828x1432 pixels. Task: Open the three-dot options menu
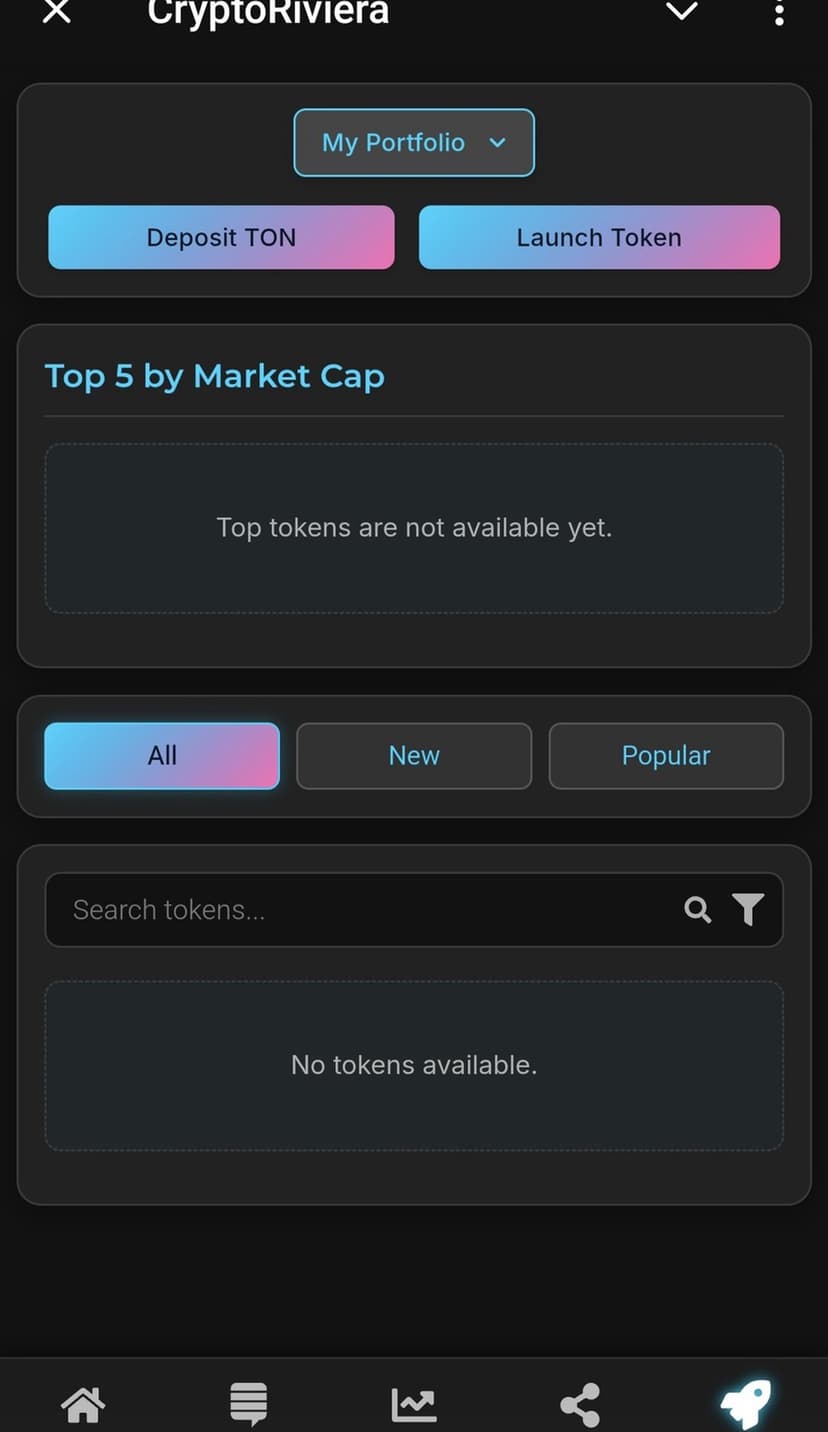[779, 13]
